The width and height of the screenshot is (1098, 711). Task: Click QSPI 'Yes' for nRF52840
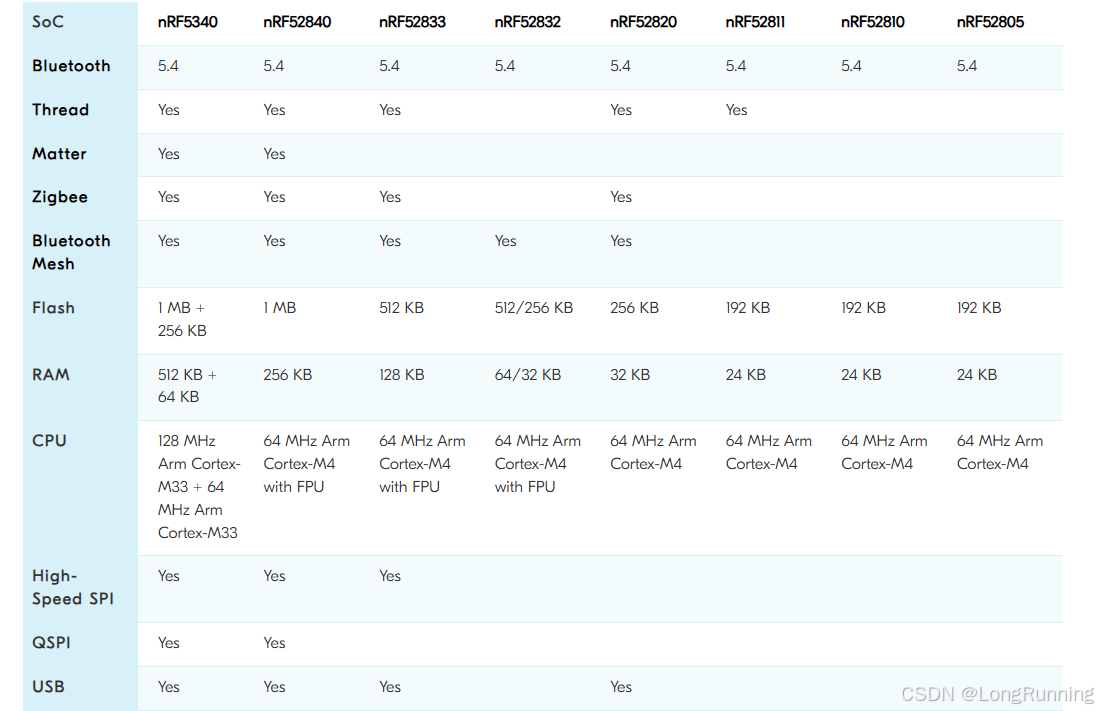274,643
